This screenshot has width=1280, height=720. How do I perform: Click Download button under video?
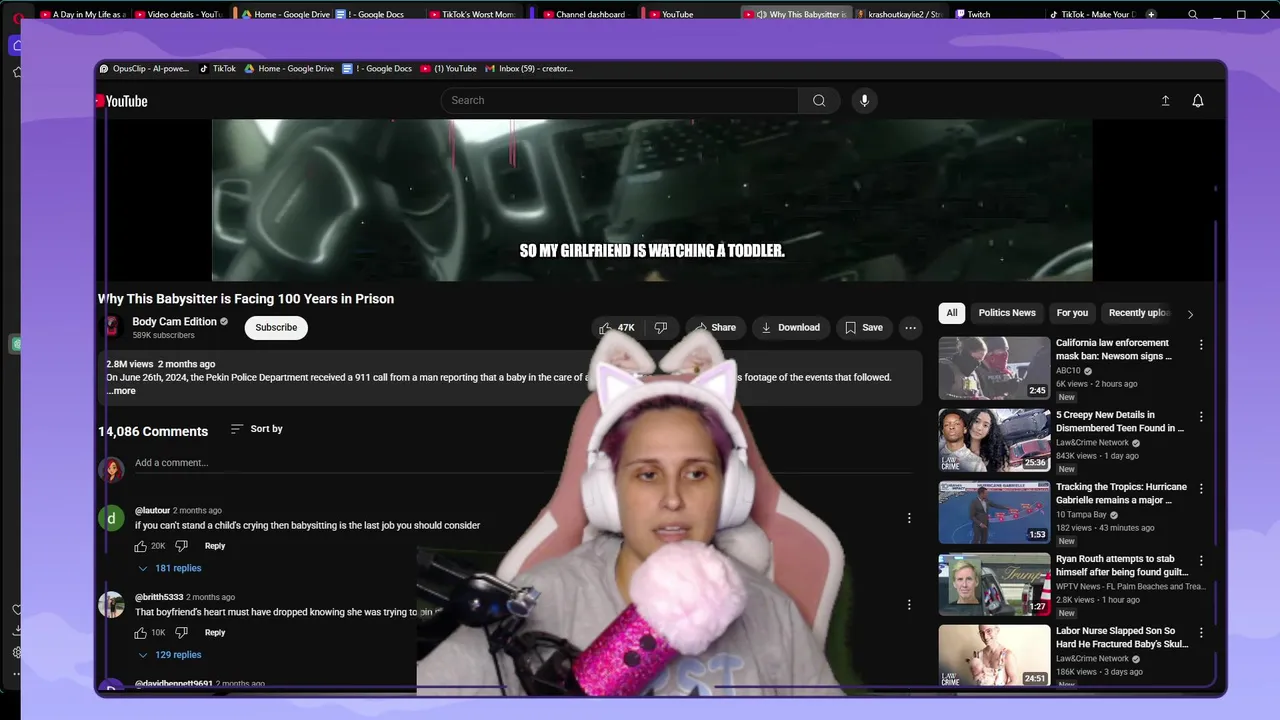coord(790,328)
